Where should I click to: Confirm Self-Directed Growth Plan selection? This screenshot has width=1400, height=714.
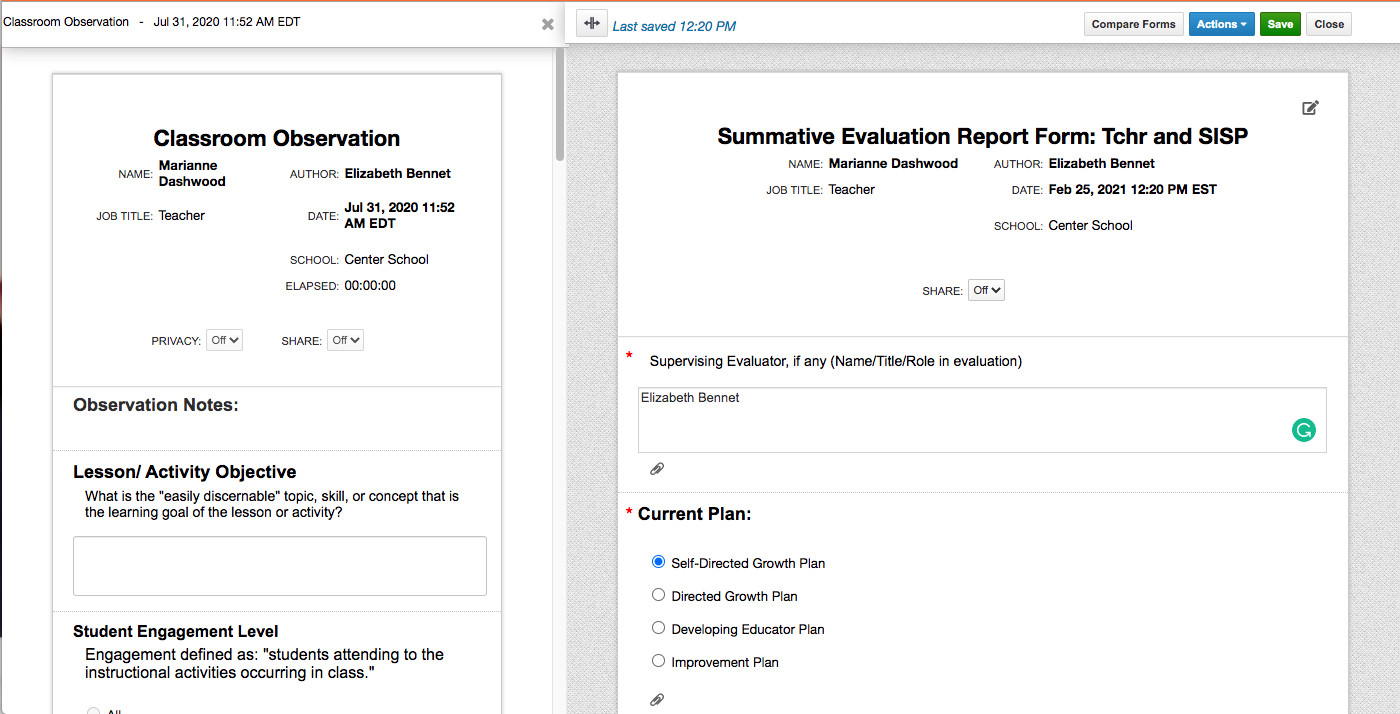658,562
